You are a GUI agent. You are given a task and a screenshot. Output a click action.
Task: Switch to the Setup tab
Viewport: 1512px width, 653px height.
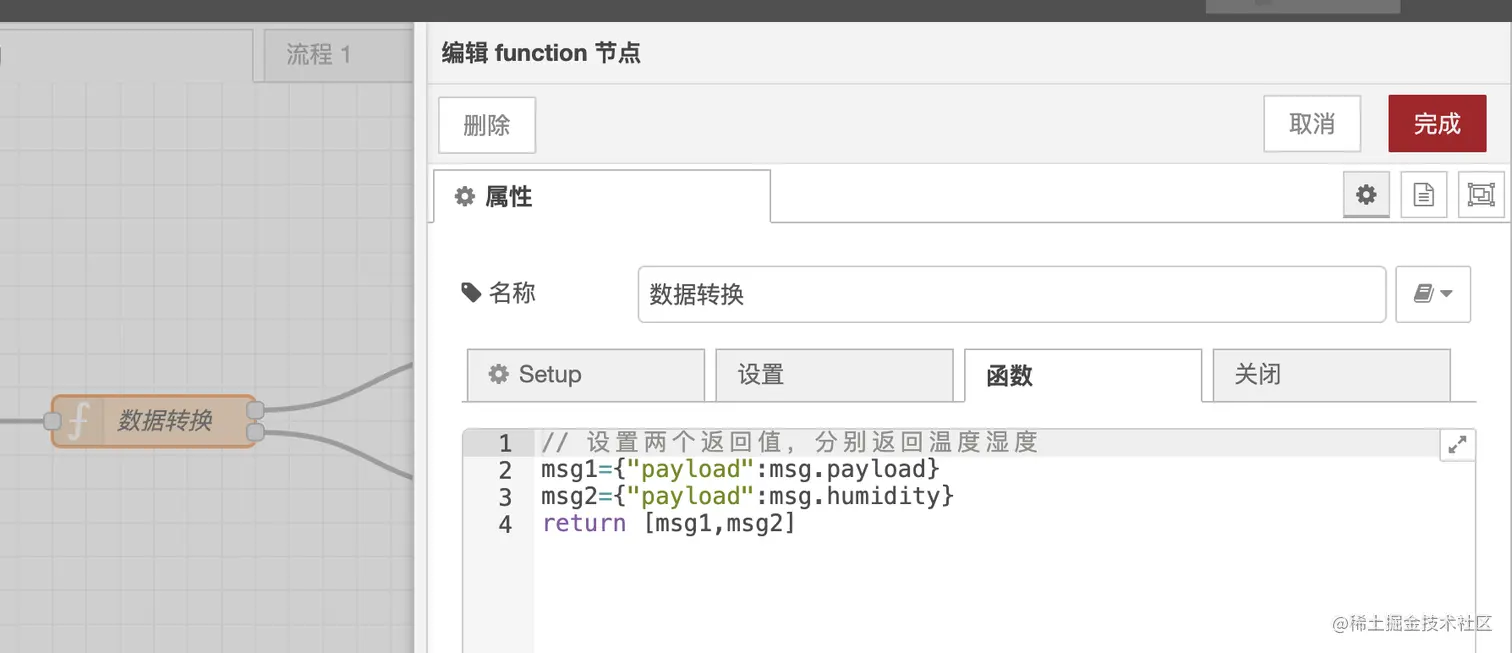tap(585, 375)
